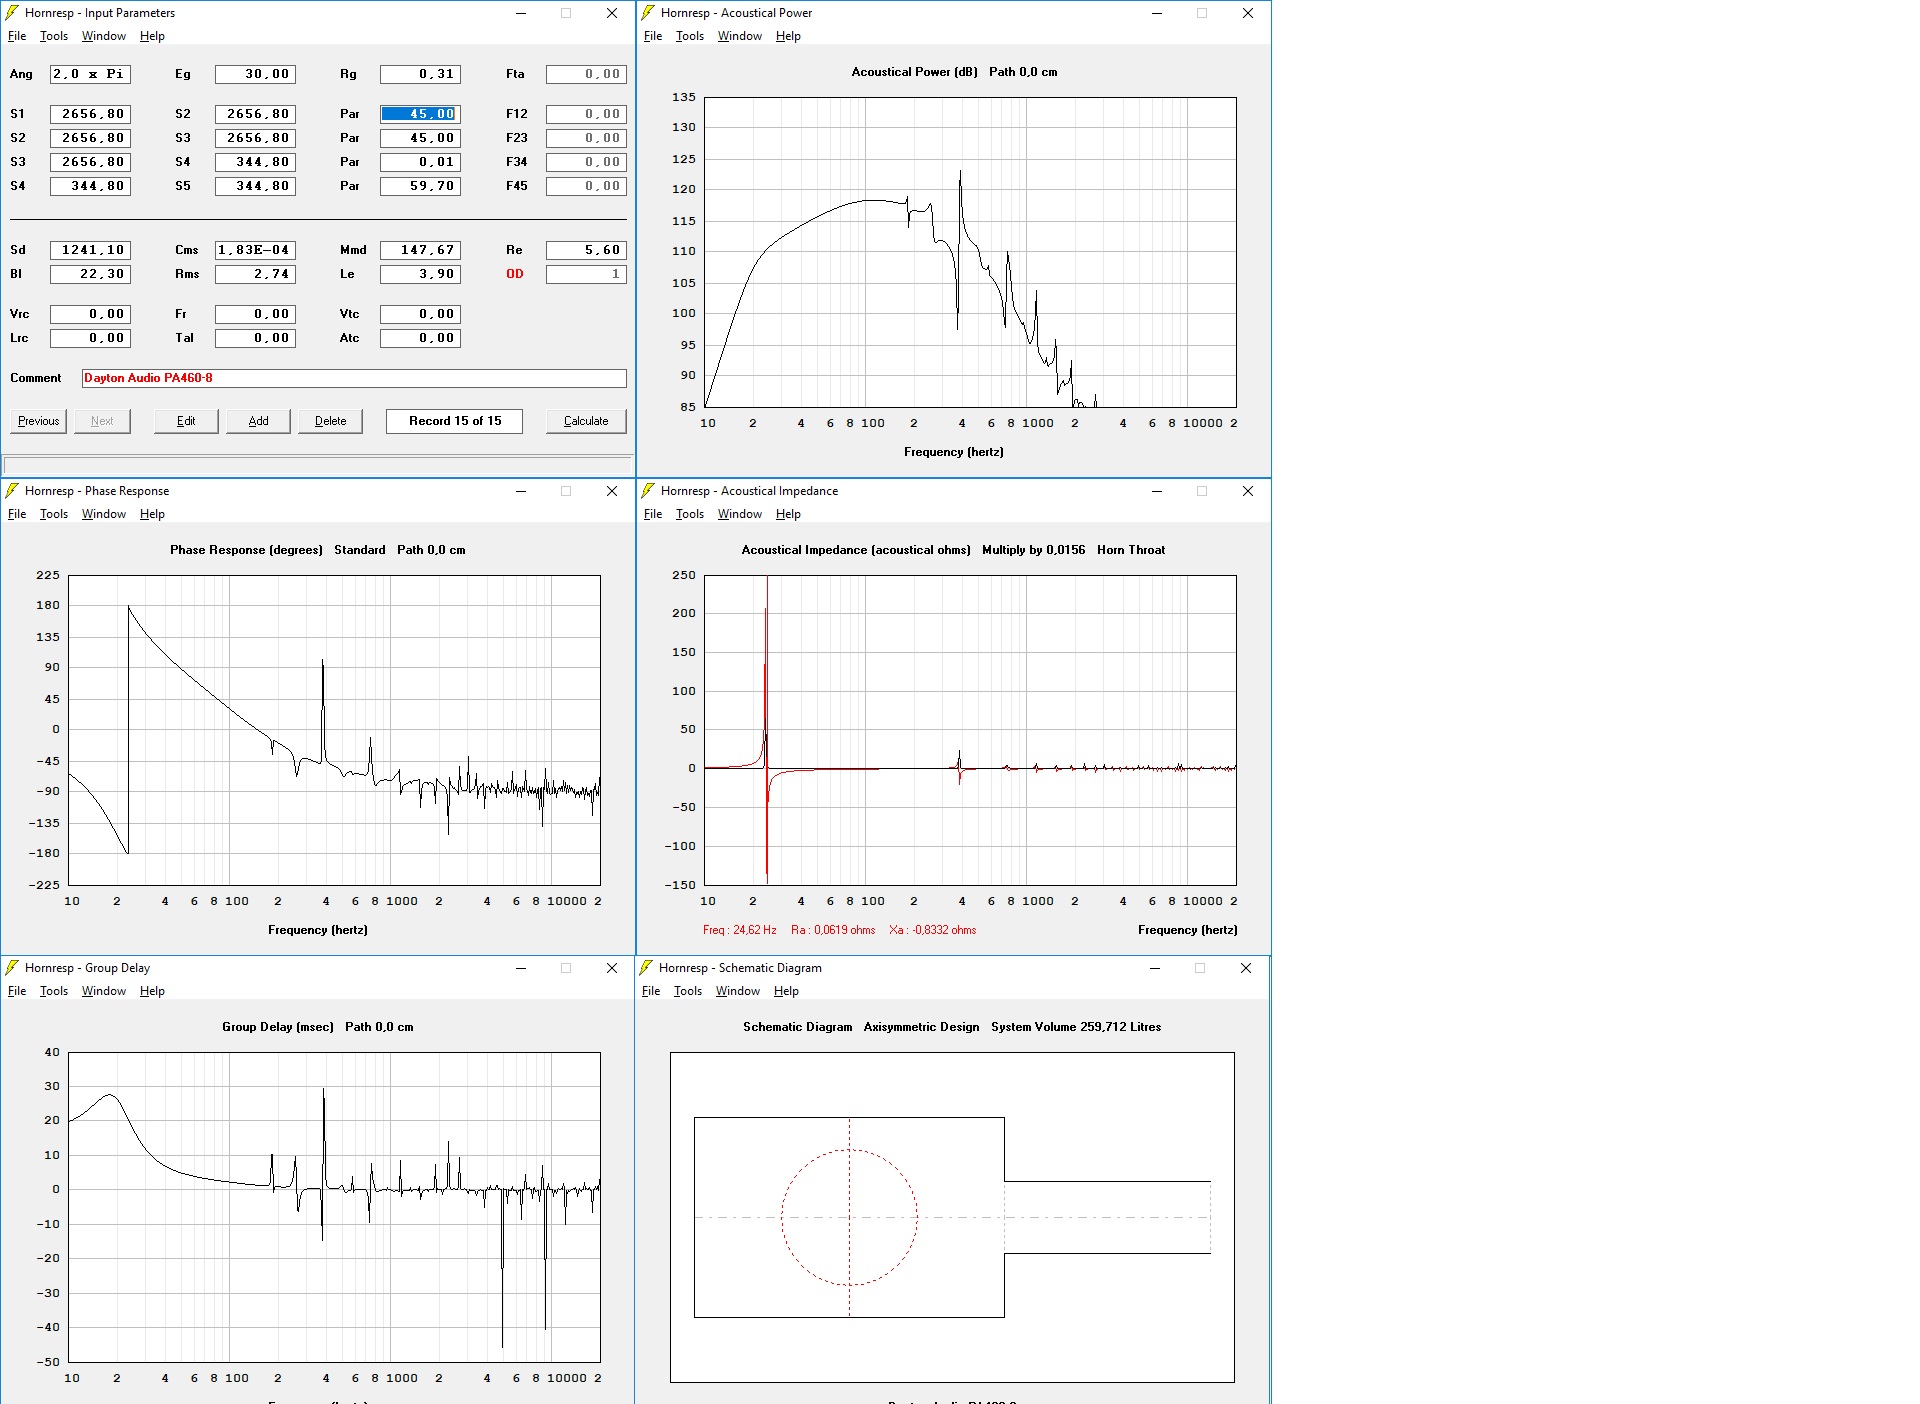The image size is (1920, 1404).
Task: Click the Par field with value 59,70
Action: point(420,186)
